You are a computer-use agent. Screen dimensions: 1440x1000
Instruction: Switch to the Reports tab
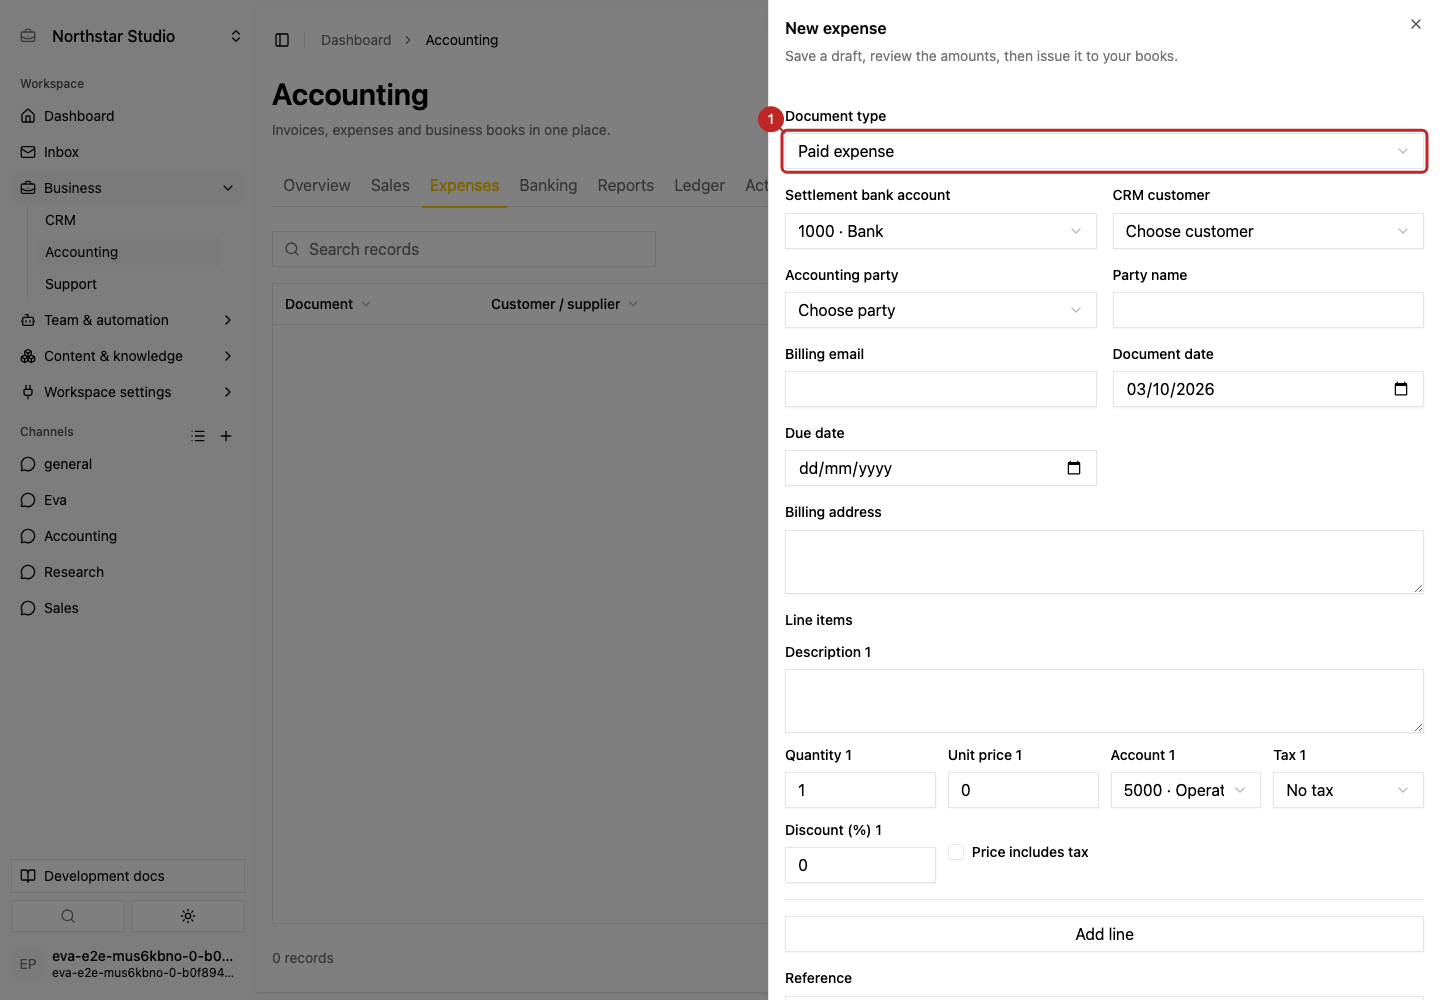[626, 186]
